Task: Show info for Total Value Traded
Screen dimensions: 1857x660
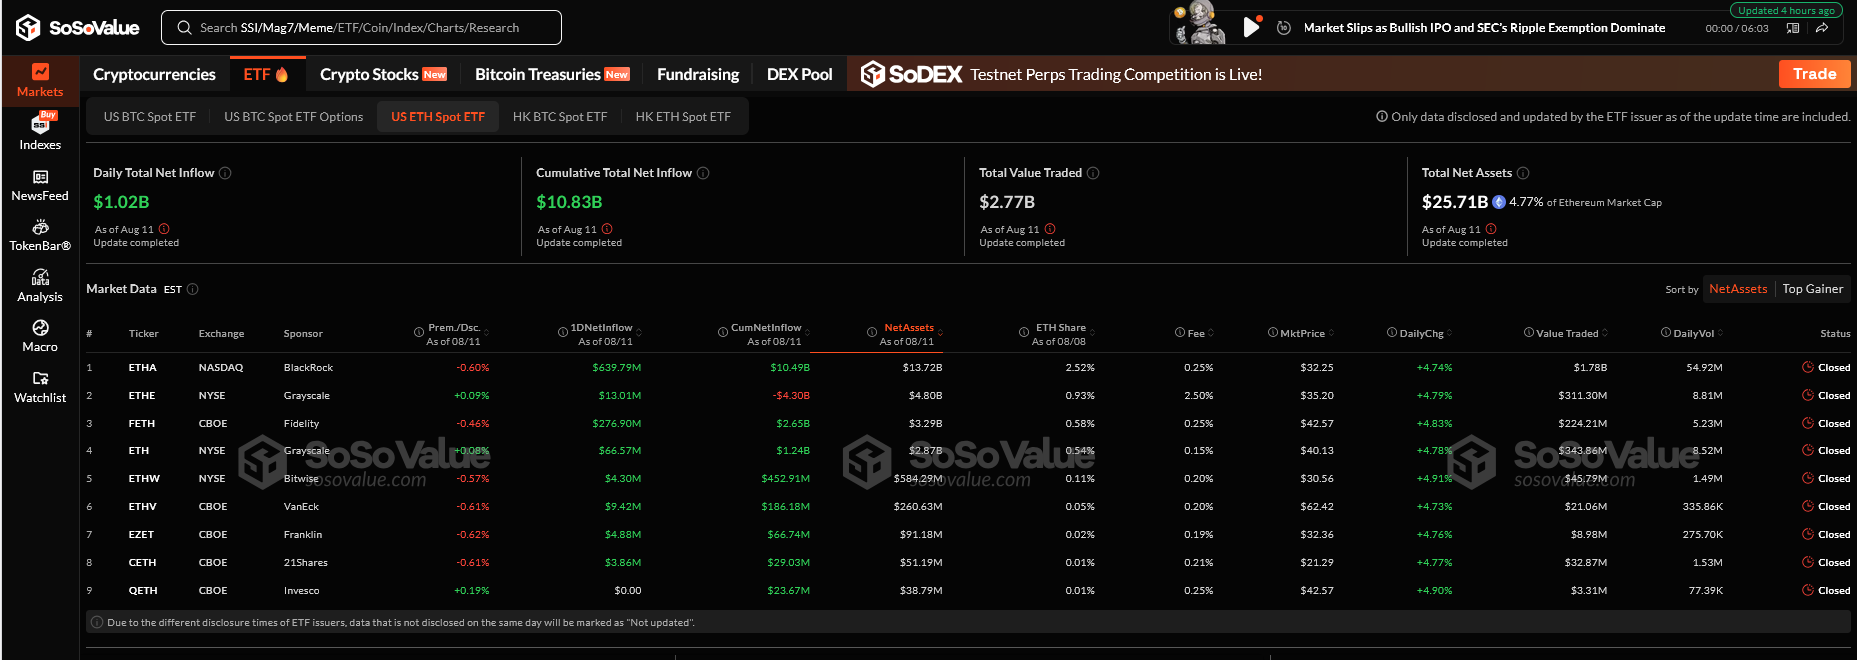Action: click(x=1093, y=173)
